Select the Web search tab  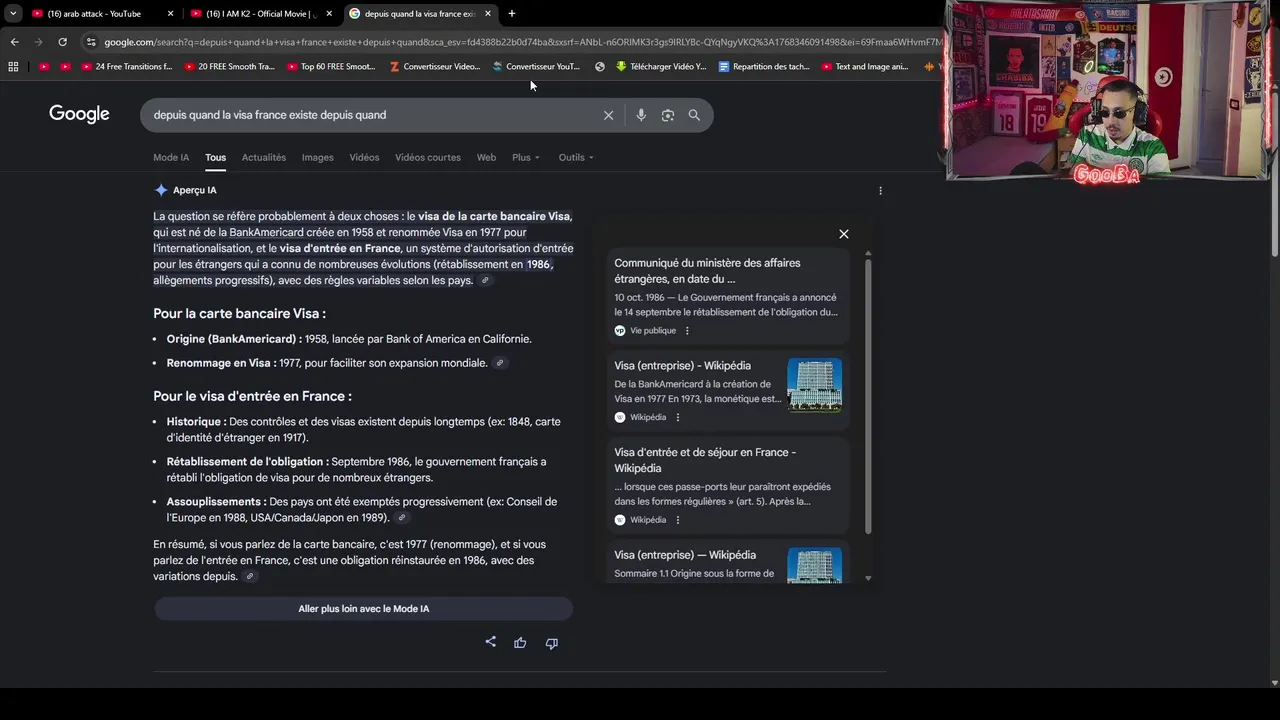pyautogui.click(x=486, y=157)
